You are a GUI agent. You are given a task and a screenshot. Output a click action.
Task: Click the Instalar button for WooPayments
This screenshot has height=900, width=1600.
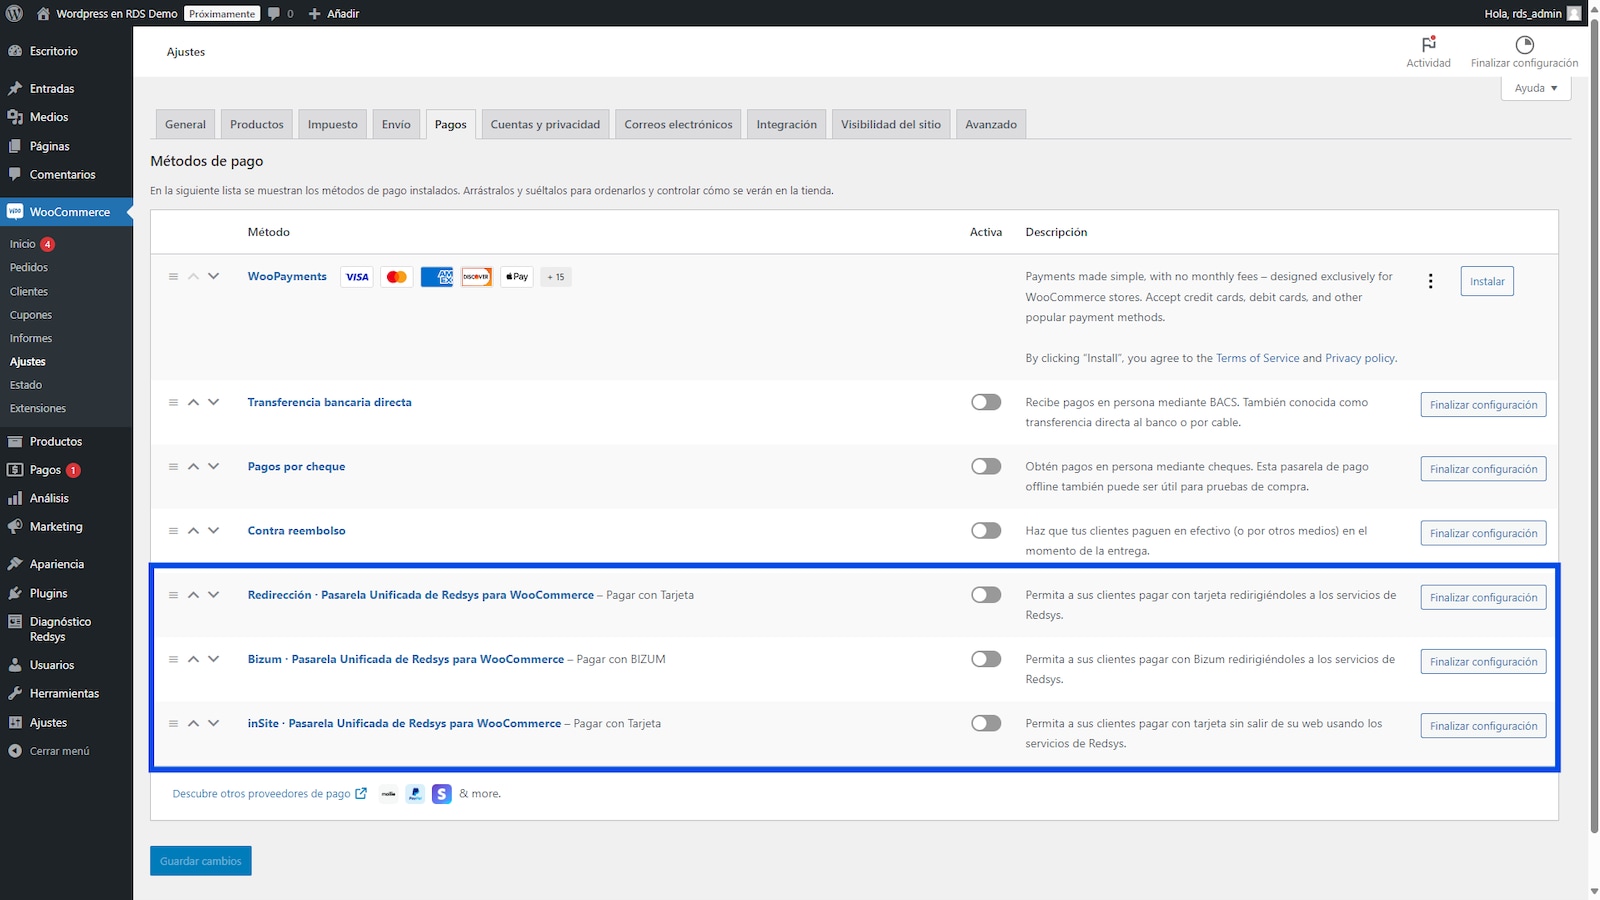click(x=1487, y=281)
